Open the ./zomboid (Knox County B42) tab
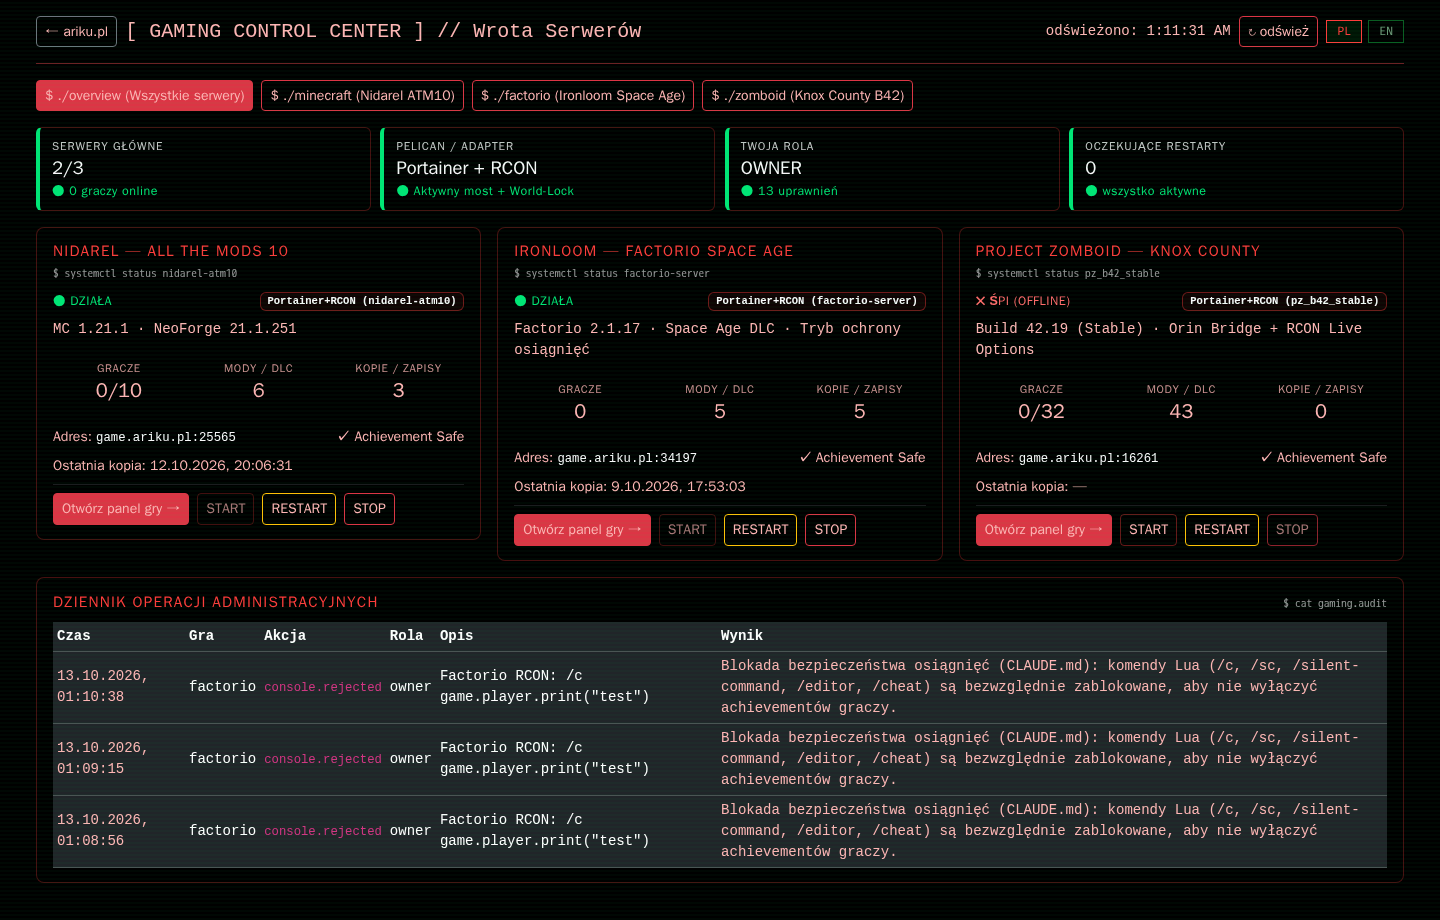 (x=807, y=95)
